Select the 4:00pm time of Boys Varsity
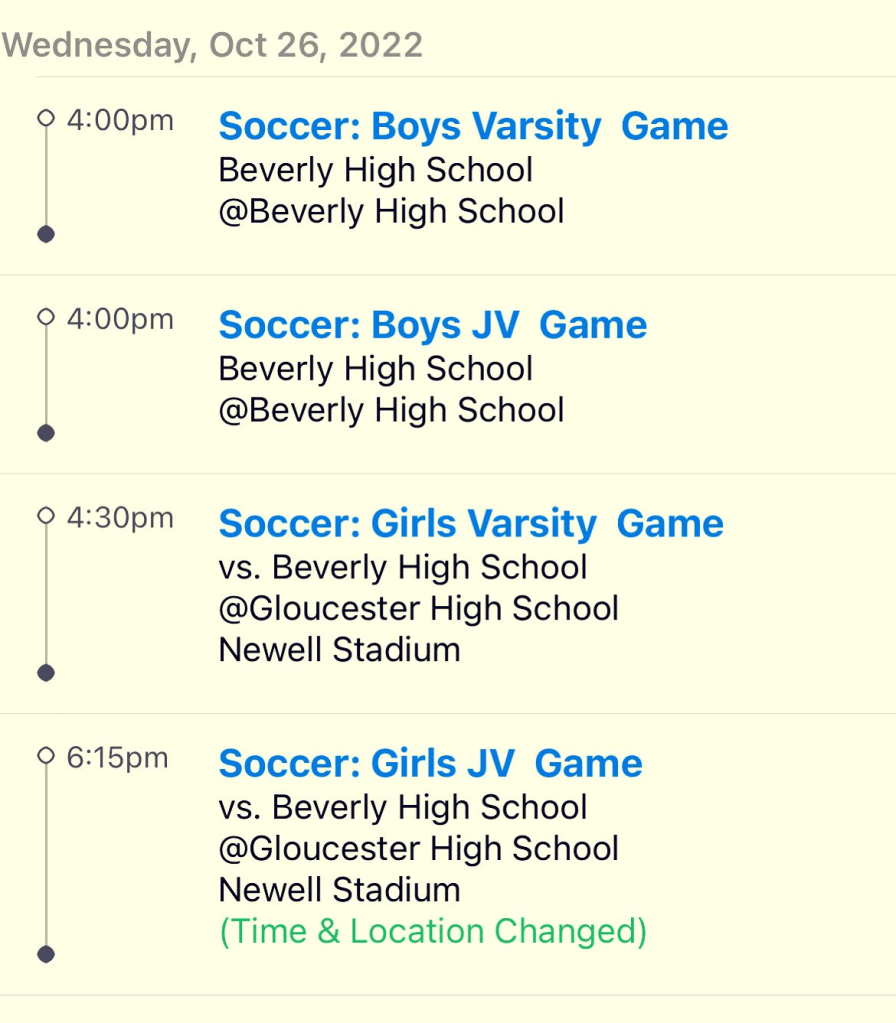This screenshot has height=1023, width=896. pos(120,121)
